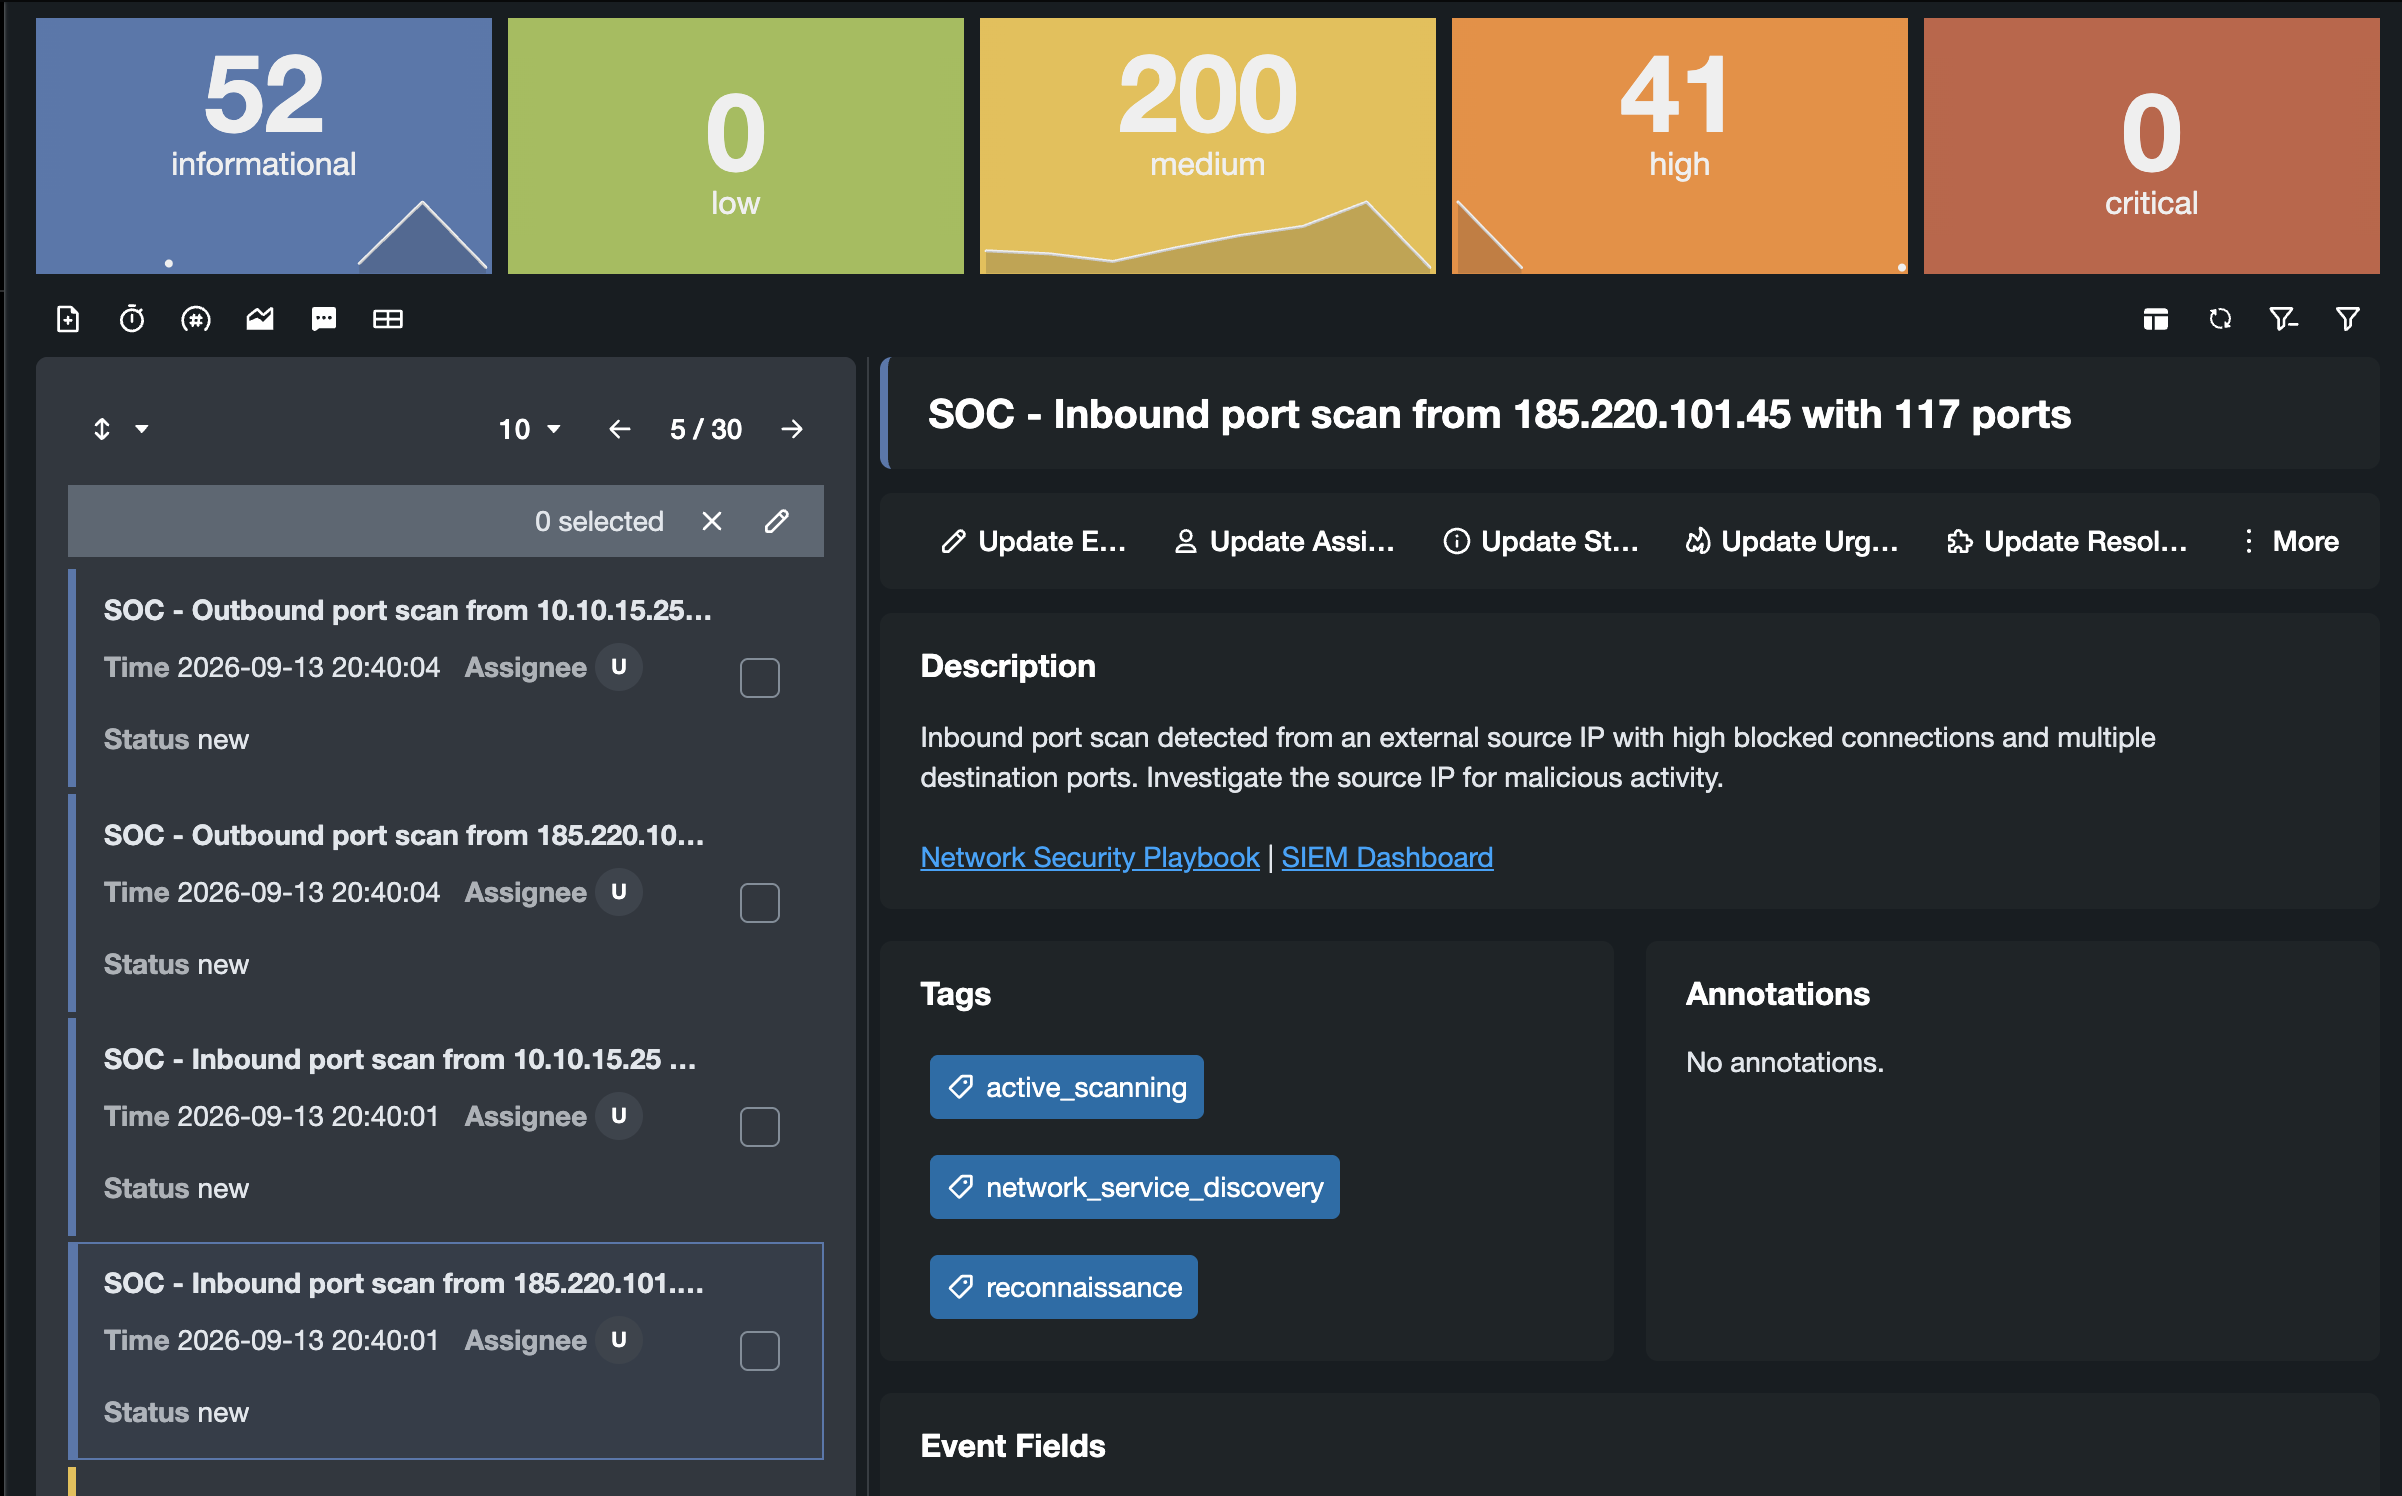Click the active_scanning tag

pyautogui.click(x=1067, y=1087)
